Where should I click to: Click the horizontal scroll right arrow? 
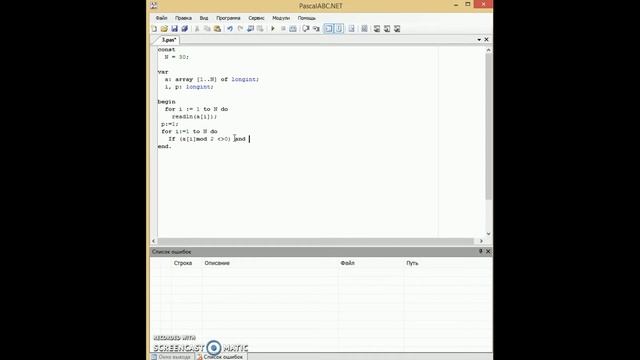click(481, 241)
